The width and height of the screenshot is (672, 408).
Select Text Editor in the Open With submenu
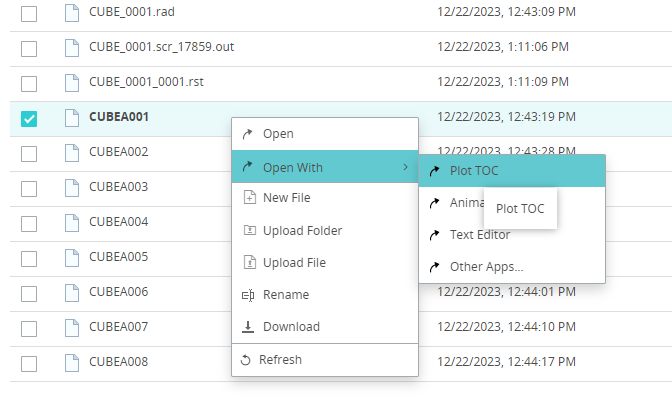tap(479, 235)
